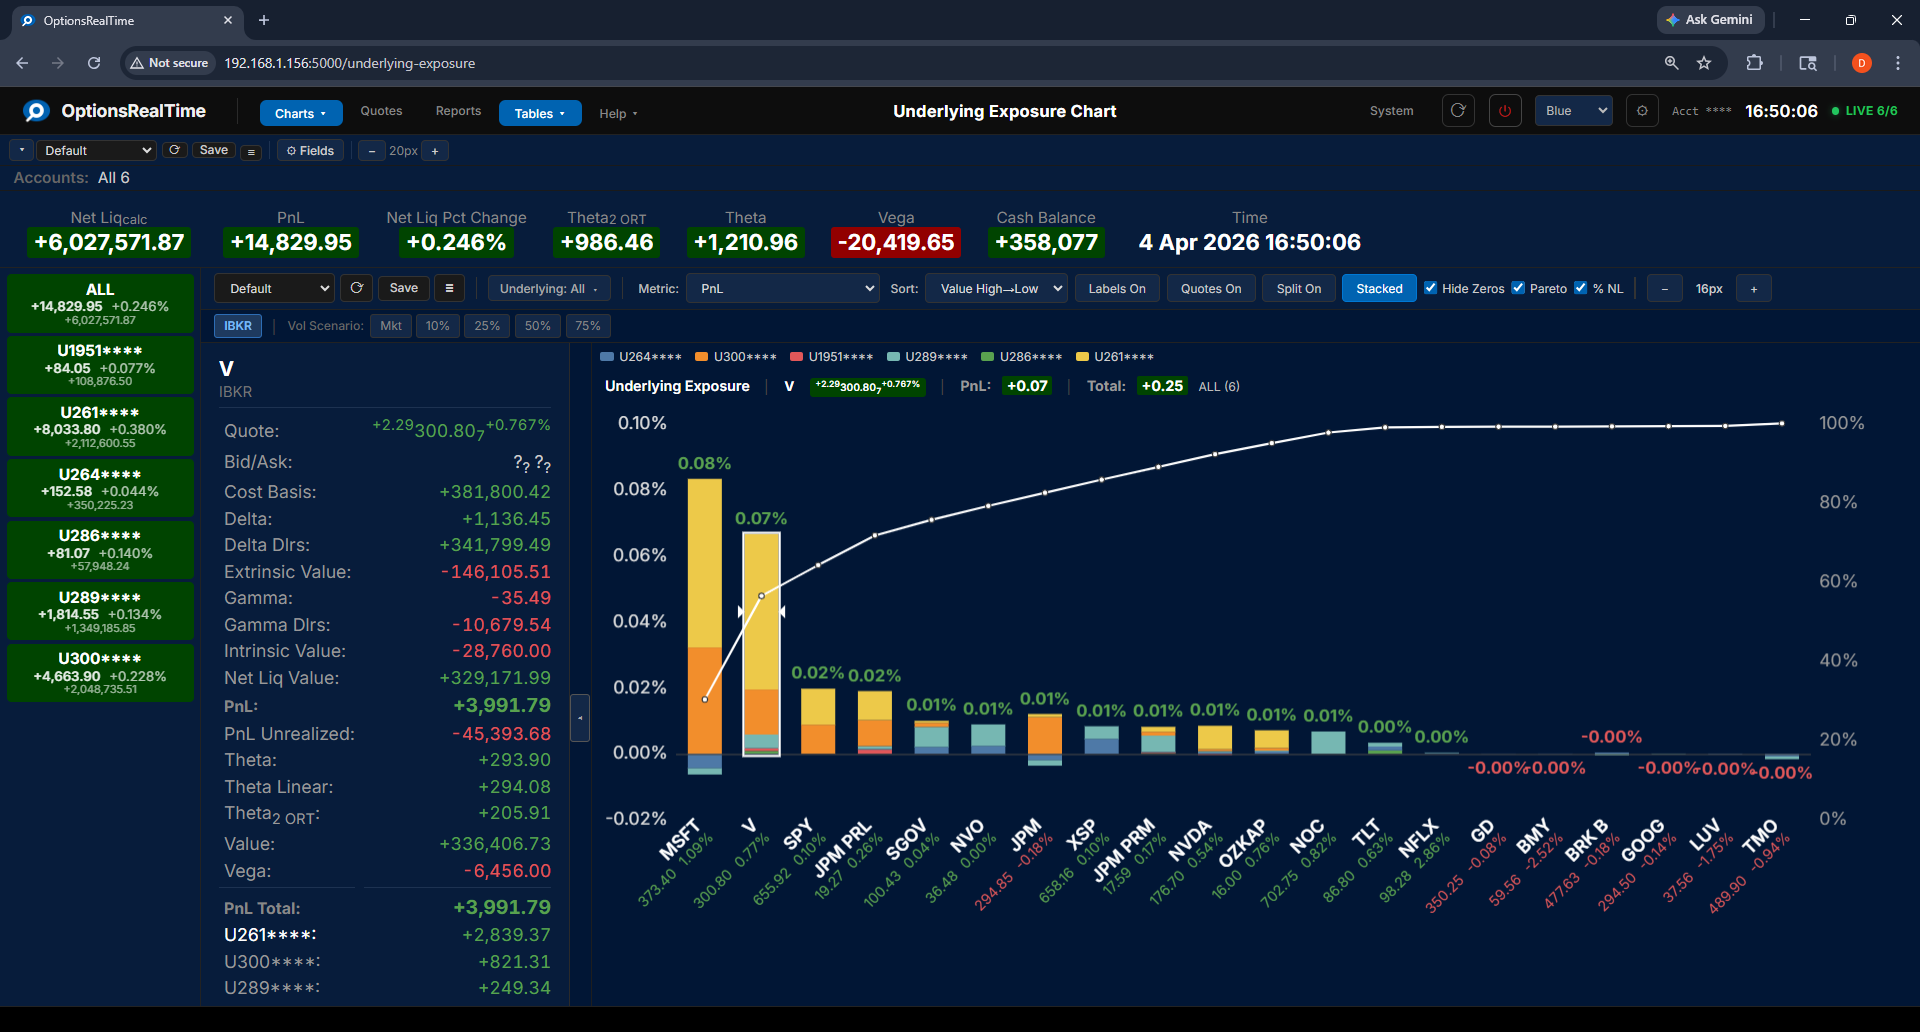Click the U300**** orange legend swatch

click(x=701, y=357)
